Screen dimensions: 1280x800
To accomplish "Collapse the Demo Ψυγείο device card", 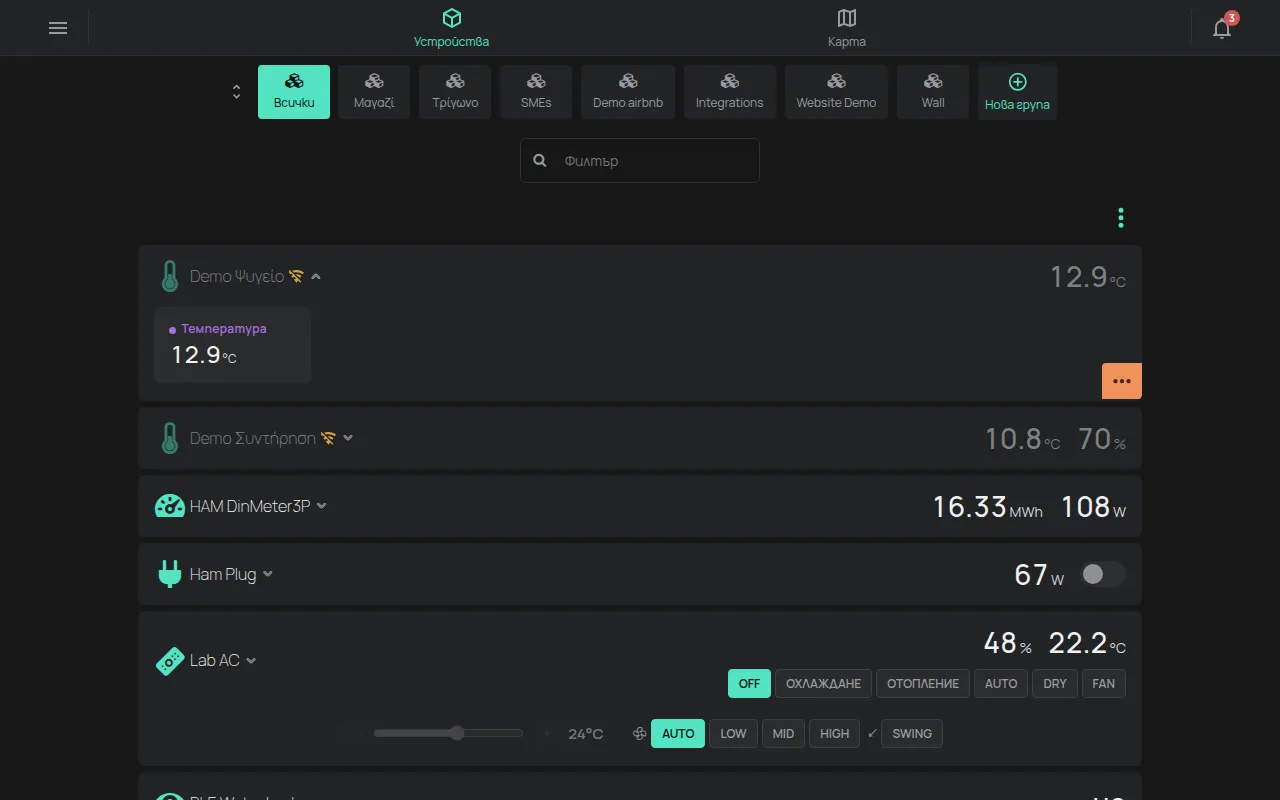I will tap(316, 276).
